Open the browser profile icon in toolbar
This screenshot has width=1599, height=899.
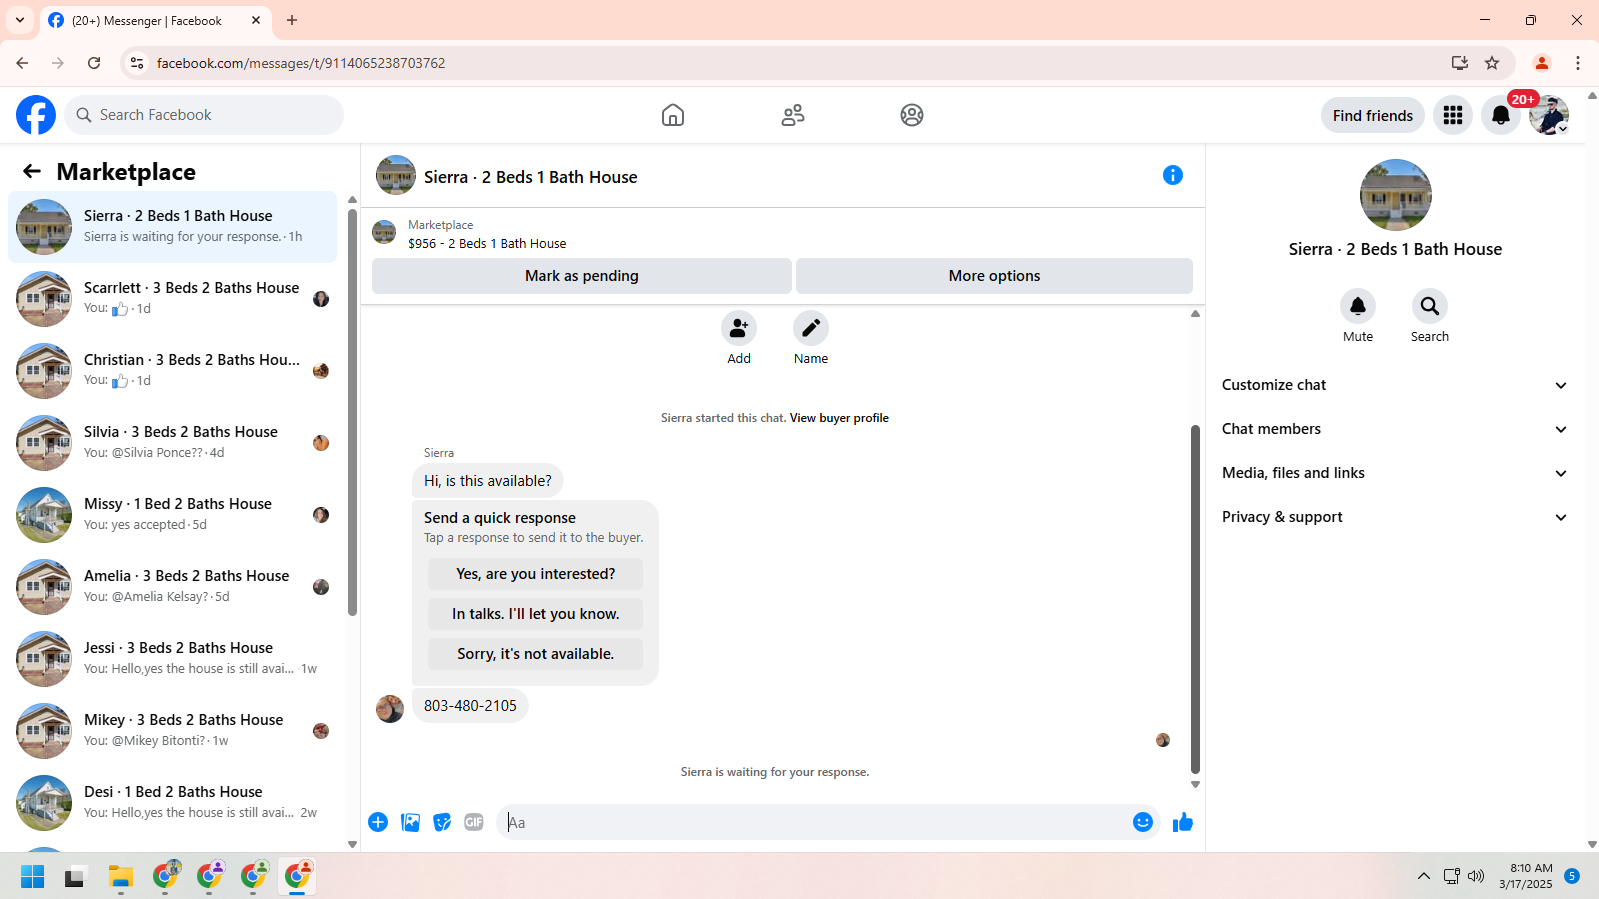pos(1542,63)
